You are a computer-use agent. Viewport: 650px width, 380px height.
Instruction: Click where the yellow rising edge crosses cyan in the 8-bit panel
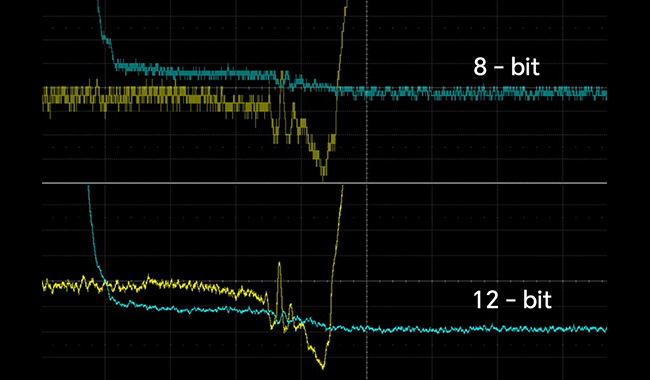point(336,89)
